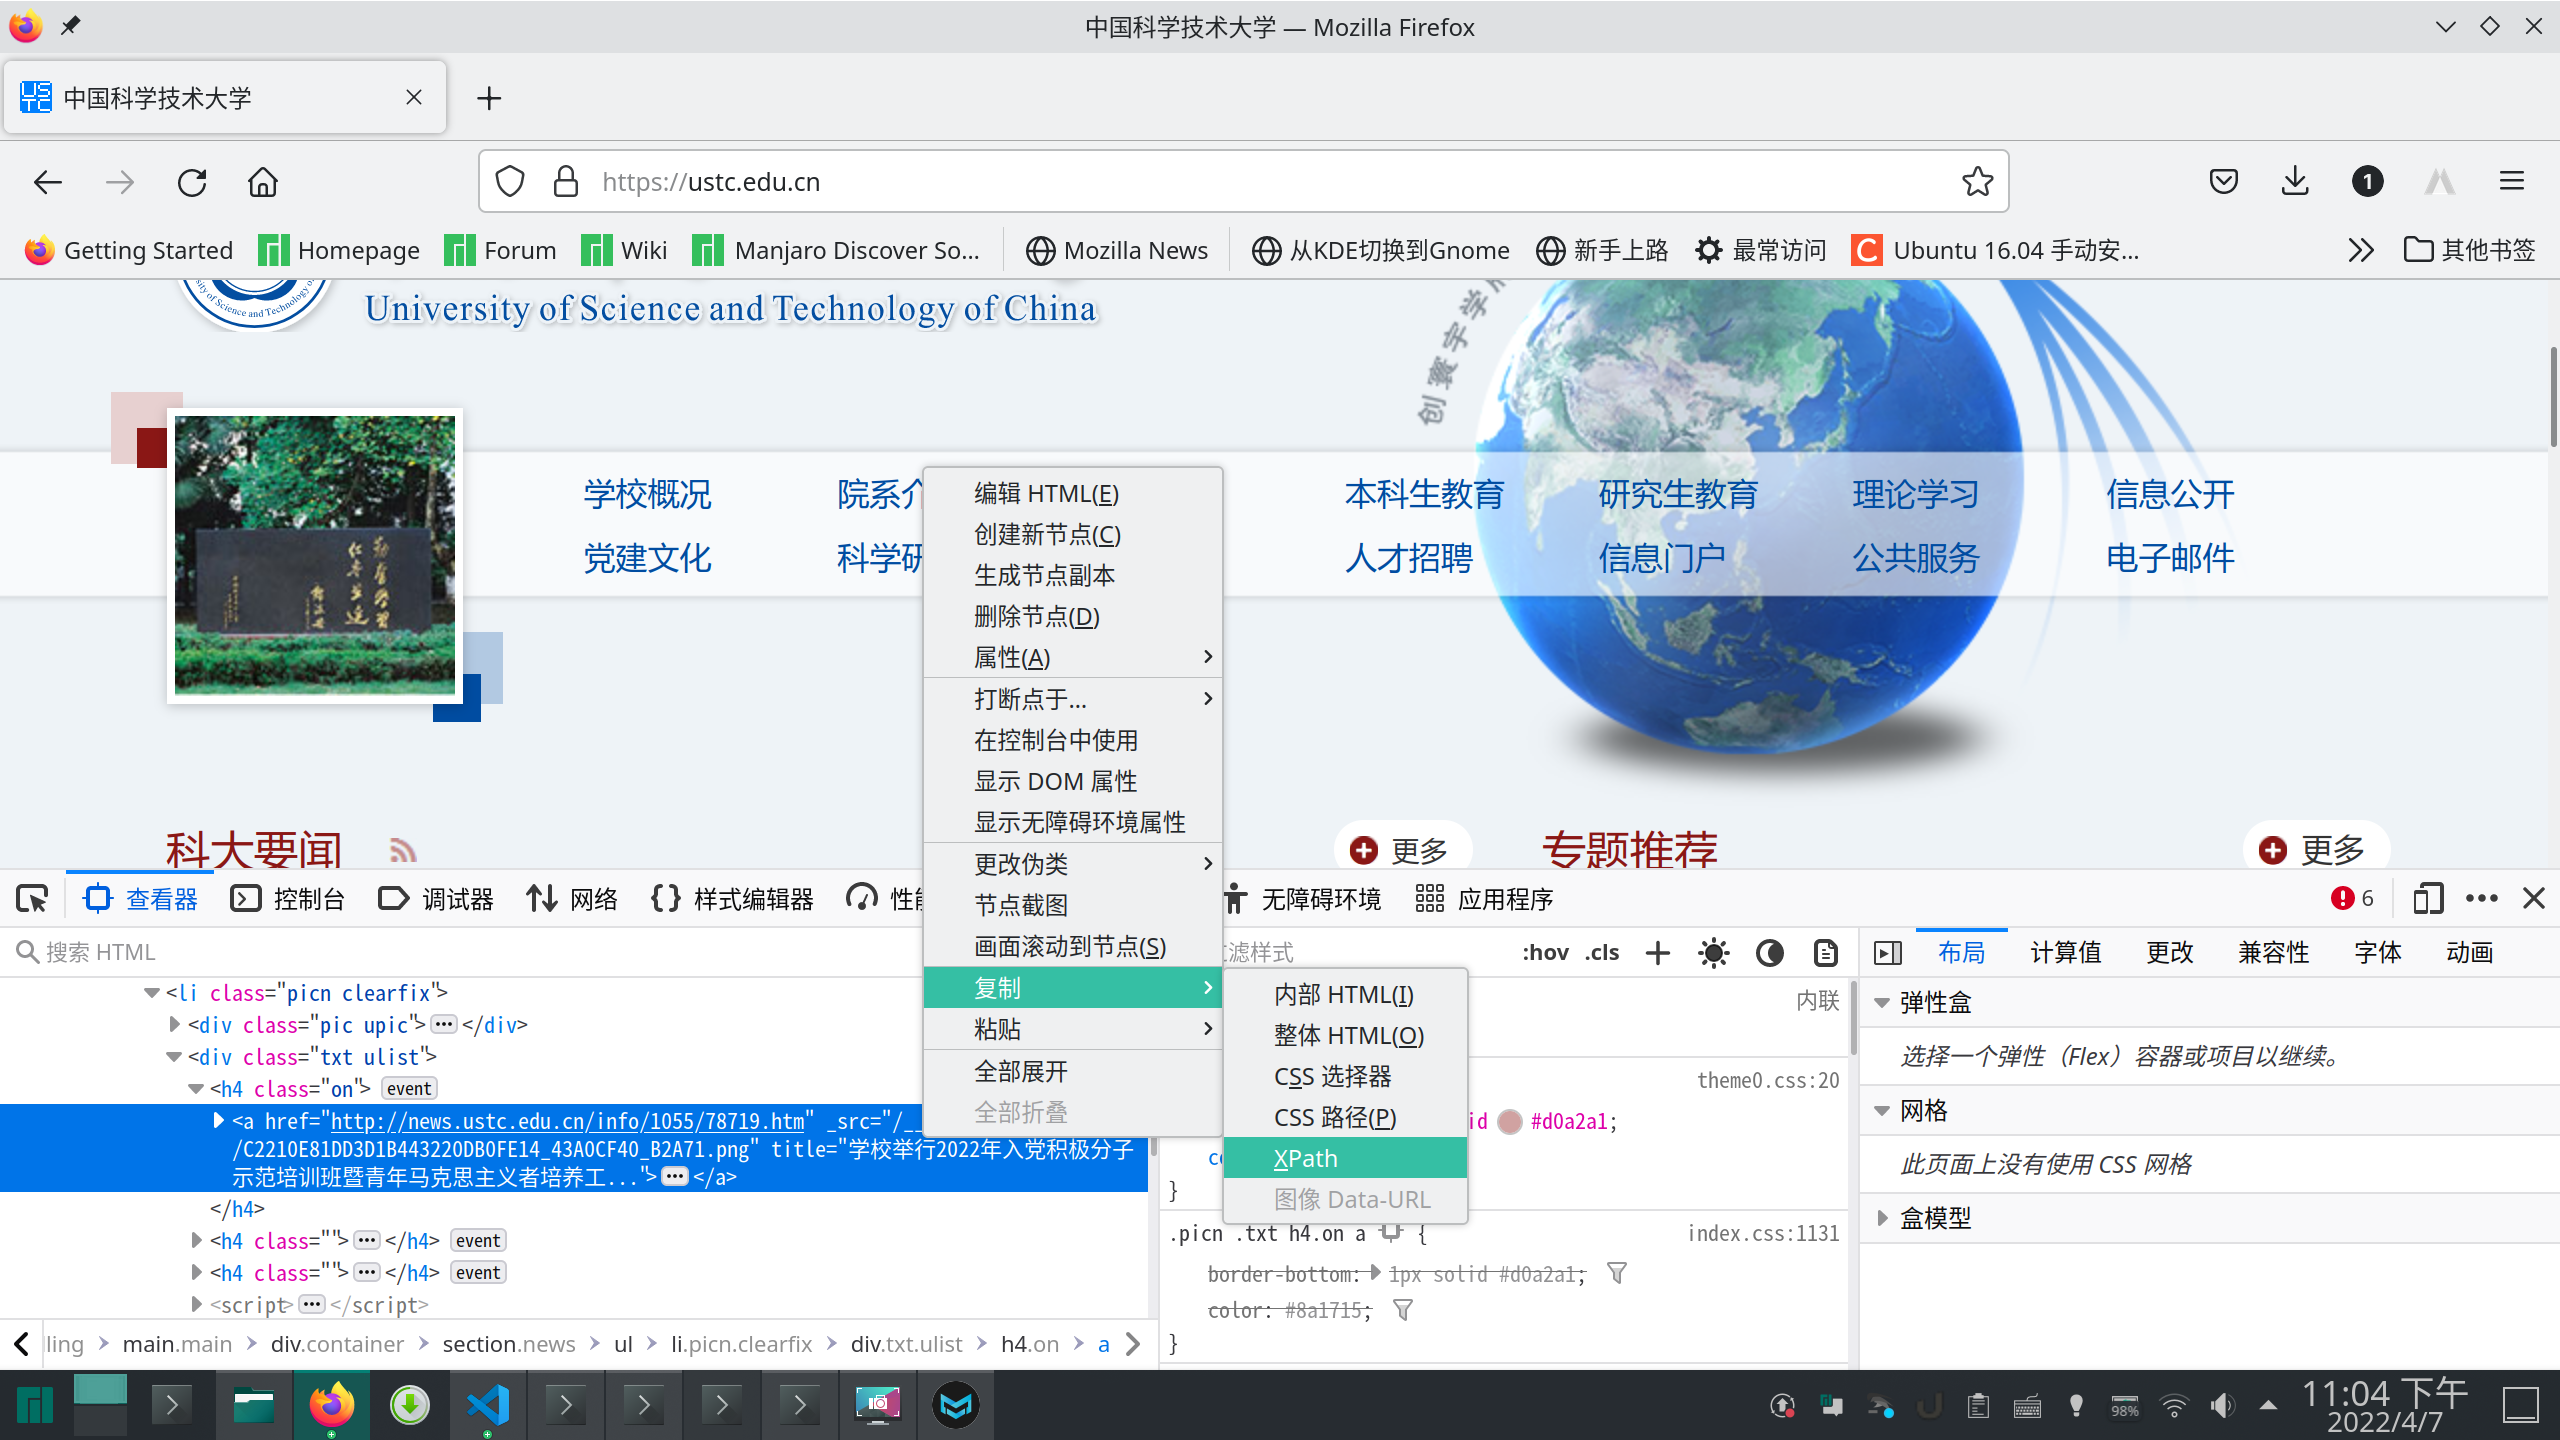Click 删除节点 delete node item
Image resolution: width=2560 pixels, height=1440 pixels.
coord(1072,616)
